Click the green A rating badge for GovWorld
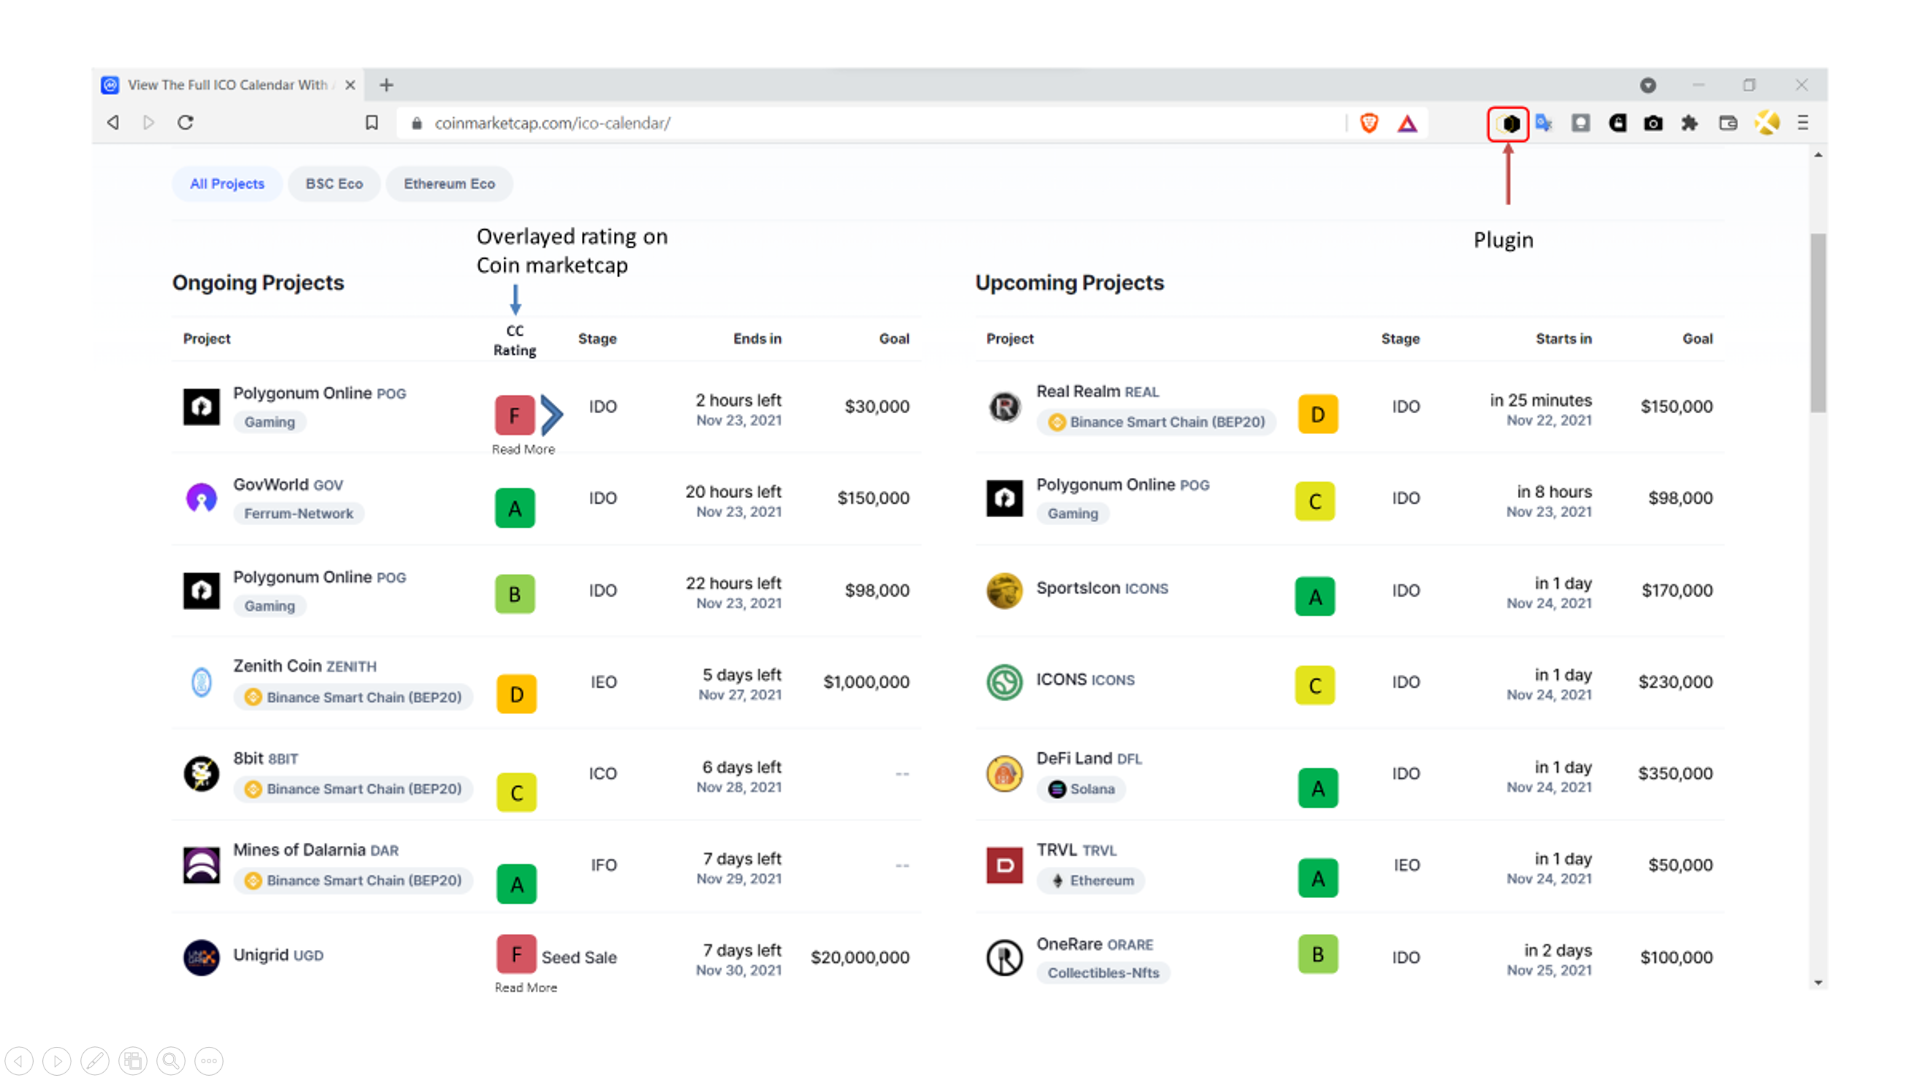 pyautogui.click(x=515, y=508)
